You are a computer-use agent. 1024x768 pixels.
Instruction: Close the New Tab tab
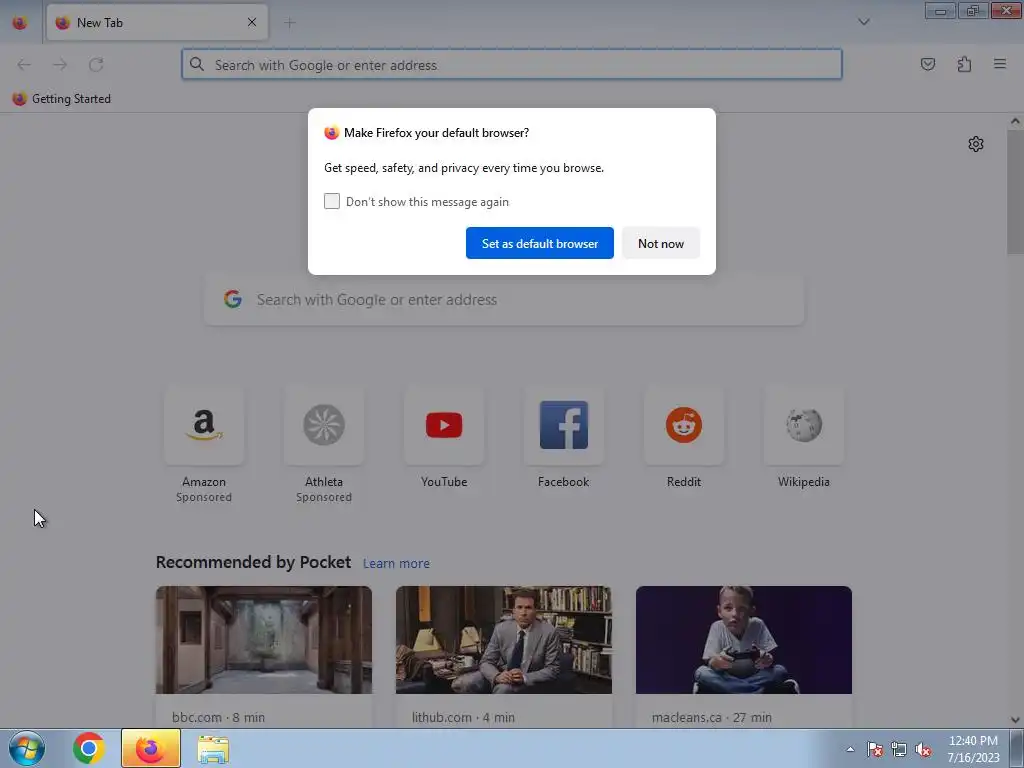tap(252, 22)
